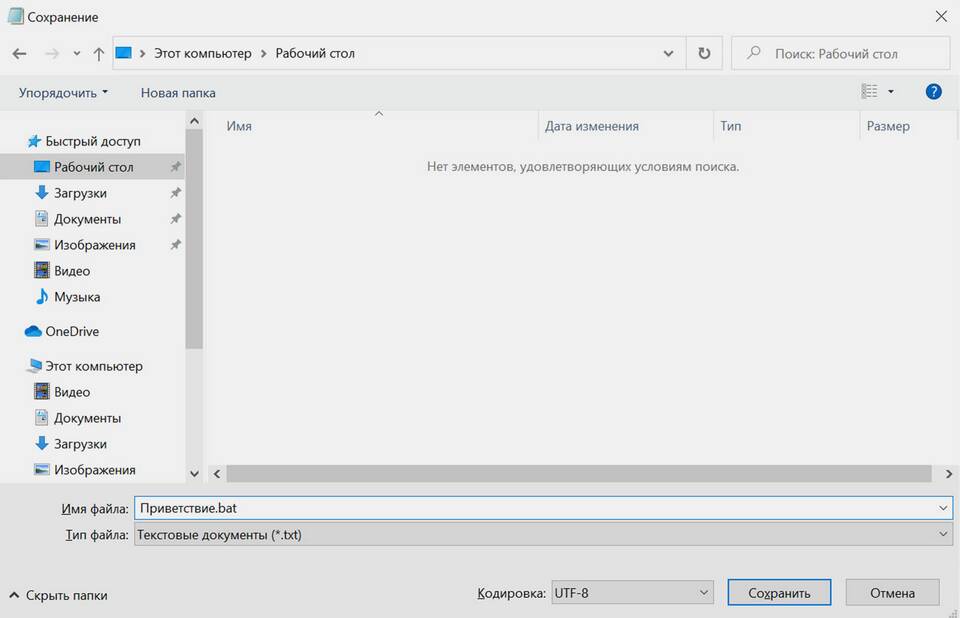The width and height of the screenshot is (960, 618).
Task: Select pinned 'Рабочий стол' in Quick access
Action: click(93, 167)
